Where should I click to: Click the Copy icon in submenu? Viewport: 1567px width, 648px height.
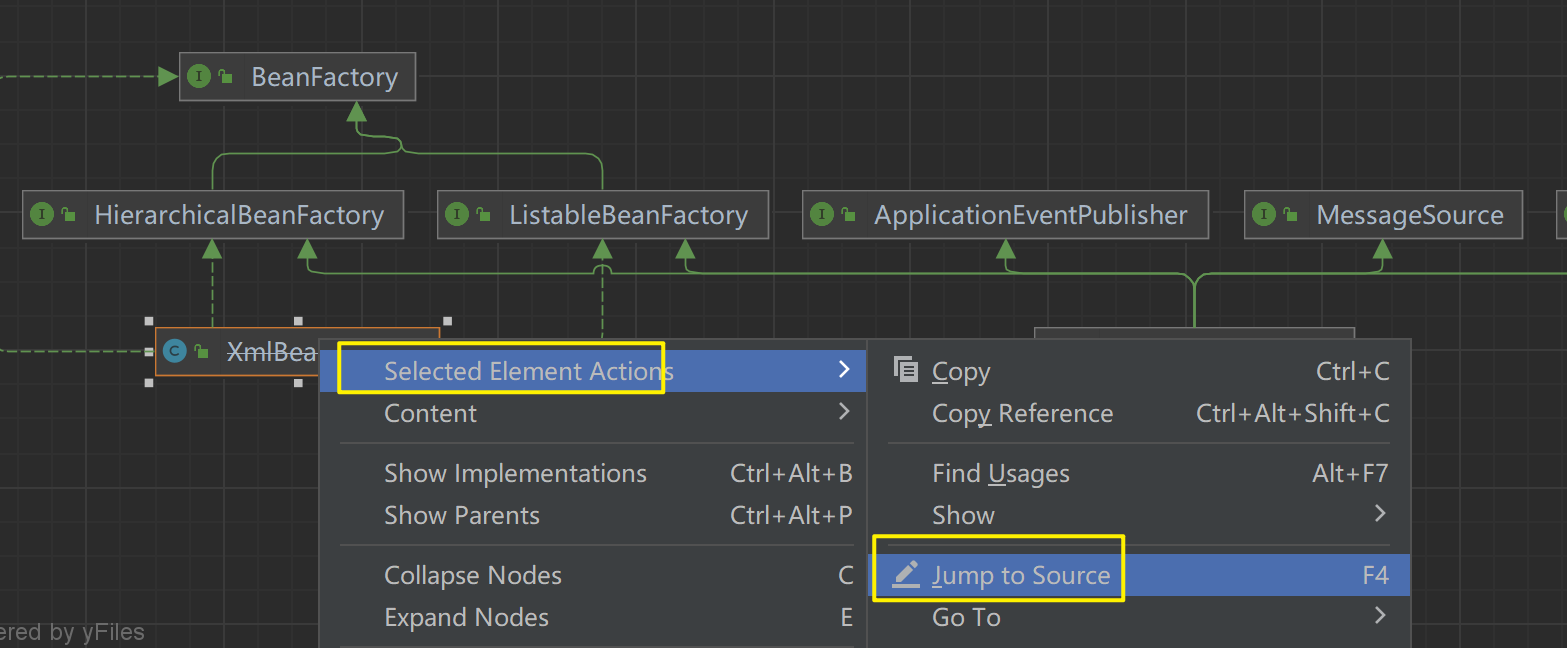pos(905,371)
